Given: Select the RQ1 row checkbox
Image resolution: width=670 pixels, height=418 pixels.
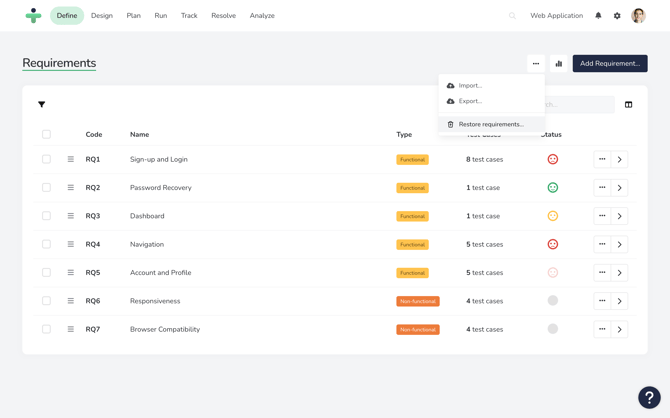Looking at the screenshot, I should (x=46, y=159).
